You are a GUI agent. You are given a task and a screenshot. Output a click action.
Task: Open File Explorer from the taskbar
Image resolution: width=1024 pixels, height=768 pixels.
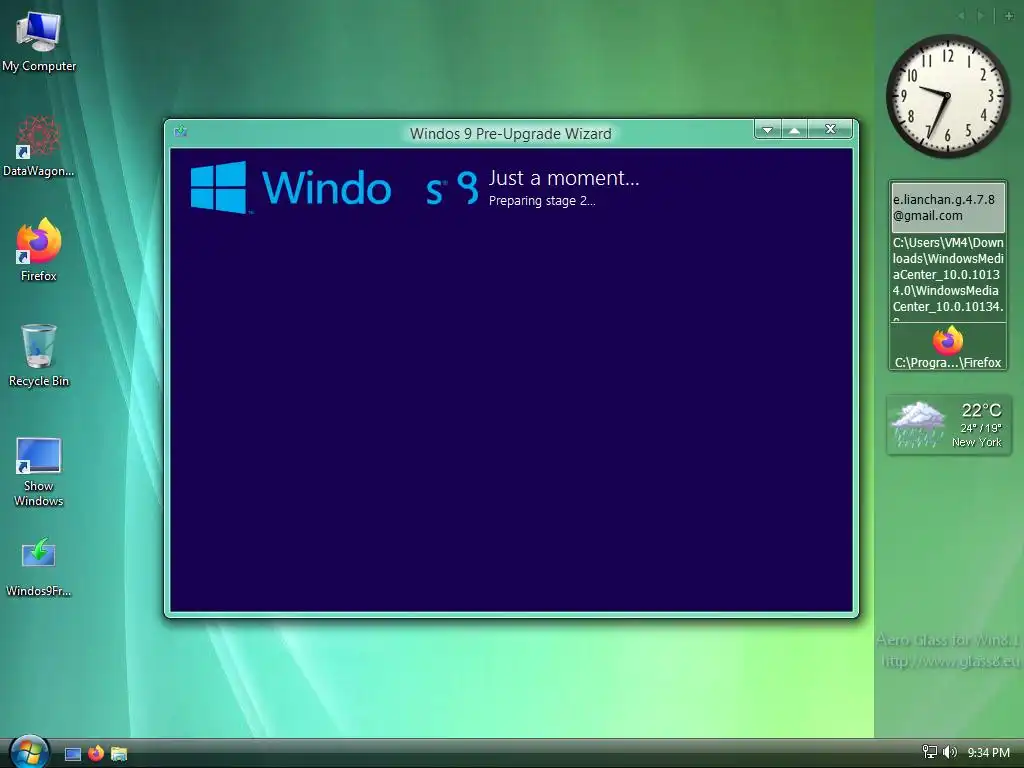click(x=119, y=754)
